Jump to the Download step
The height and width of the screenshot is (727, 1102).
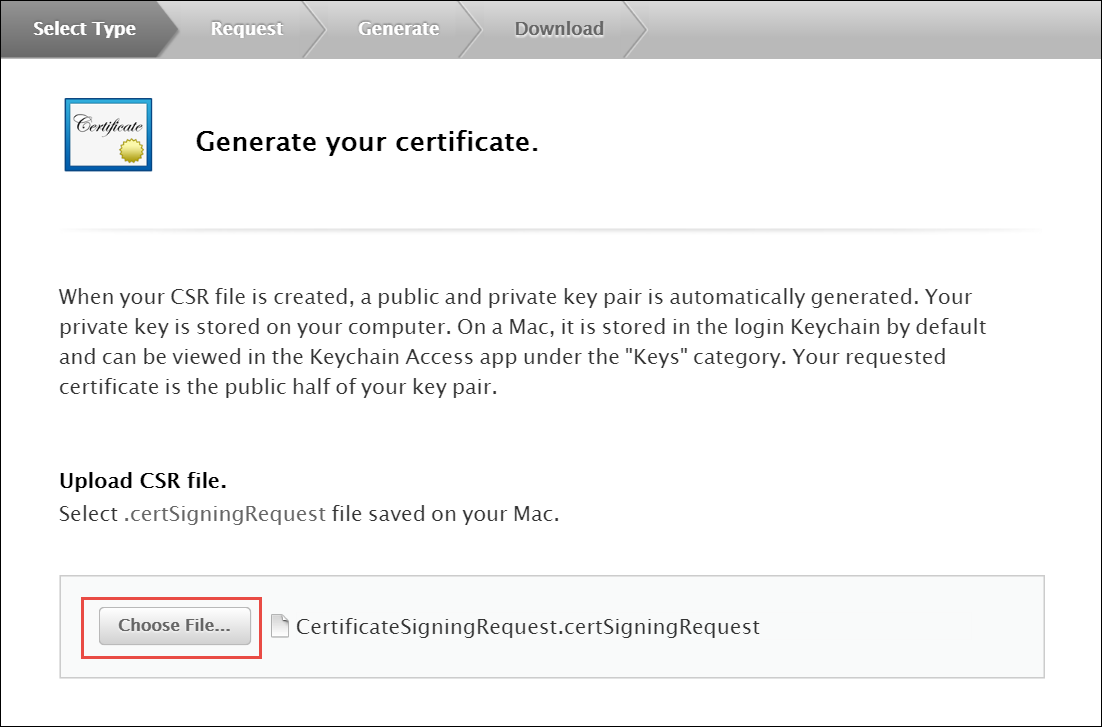[x=559, y=29]
